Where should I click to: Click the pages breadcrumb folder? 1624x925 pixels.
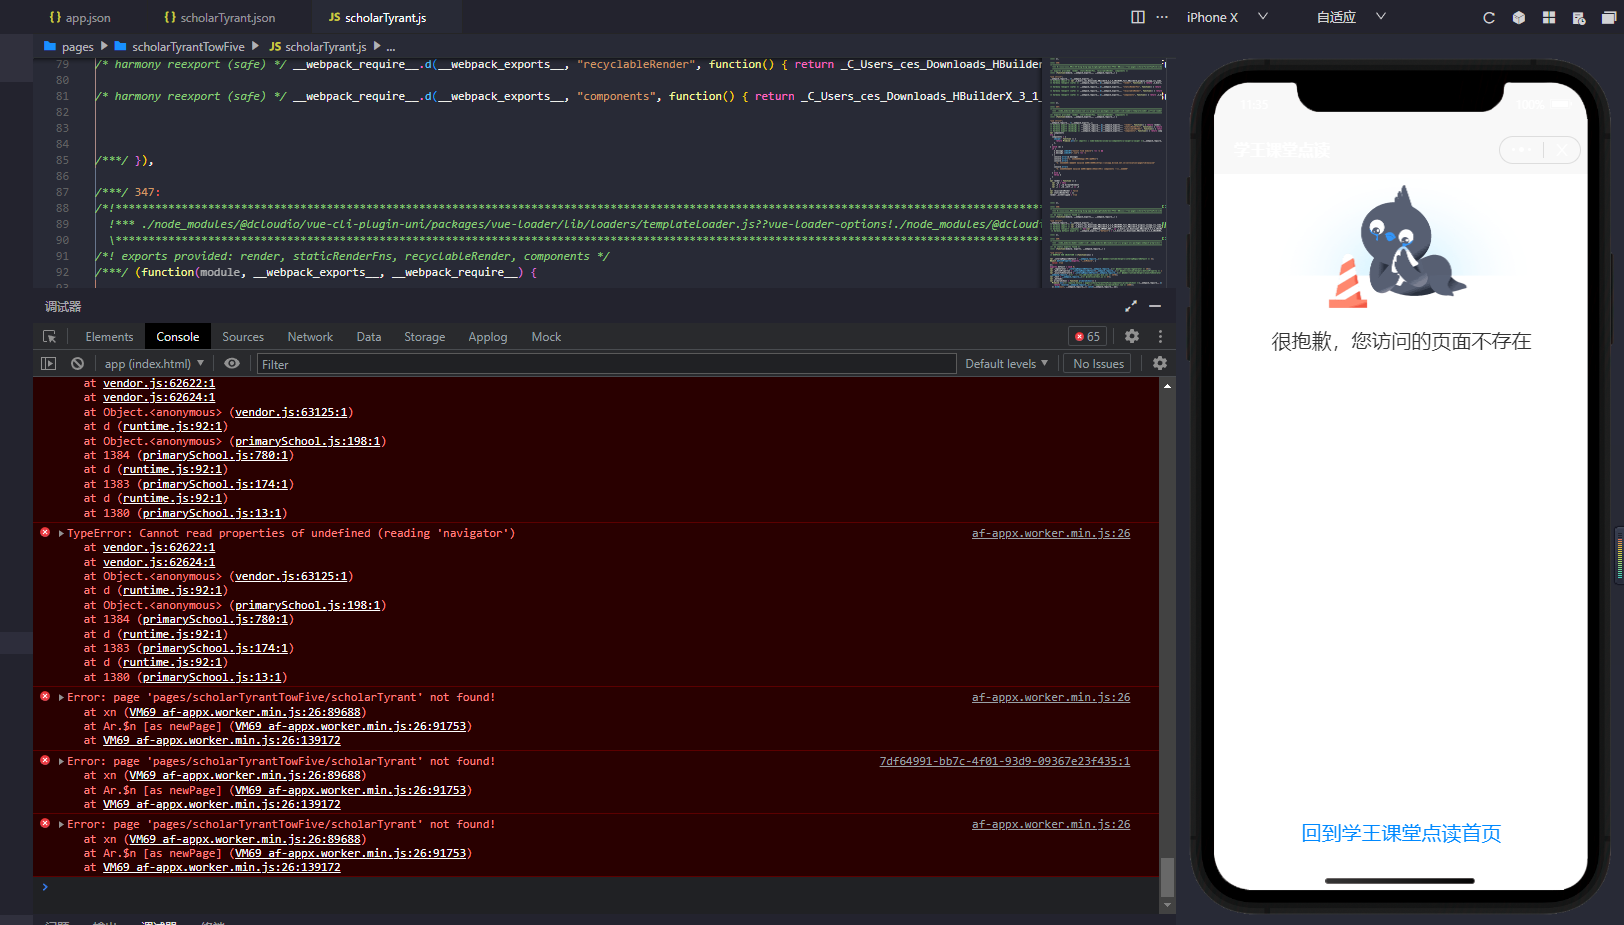69,46
